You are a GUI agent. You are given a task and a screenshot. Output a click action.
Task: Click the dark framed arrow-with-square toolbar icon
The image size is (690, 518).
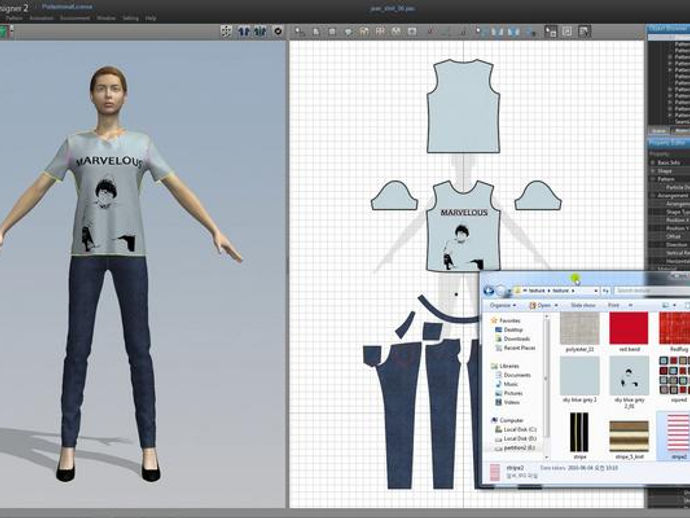click(550, 31)
